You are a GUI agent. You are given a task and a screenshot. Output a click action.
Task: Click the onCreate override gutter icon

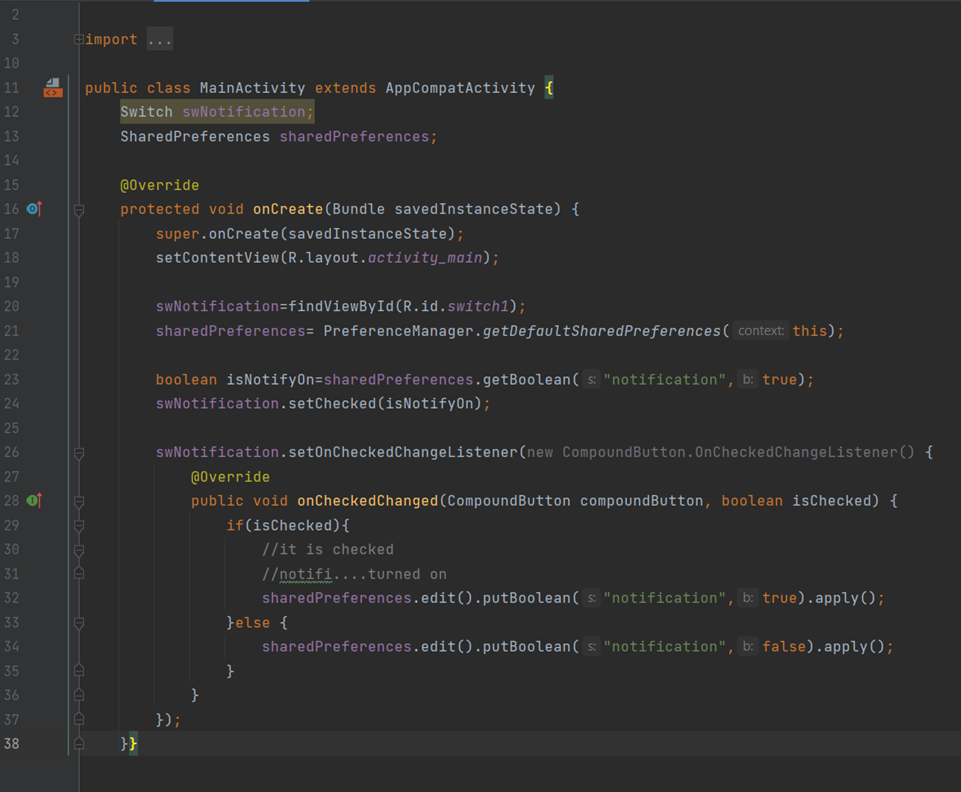tap(34, 209)
